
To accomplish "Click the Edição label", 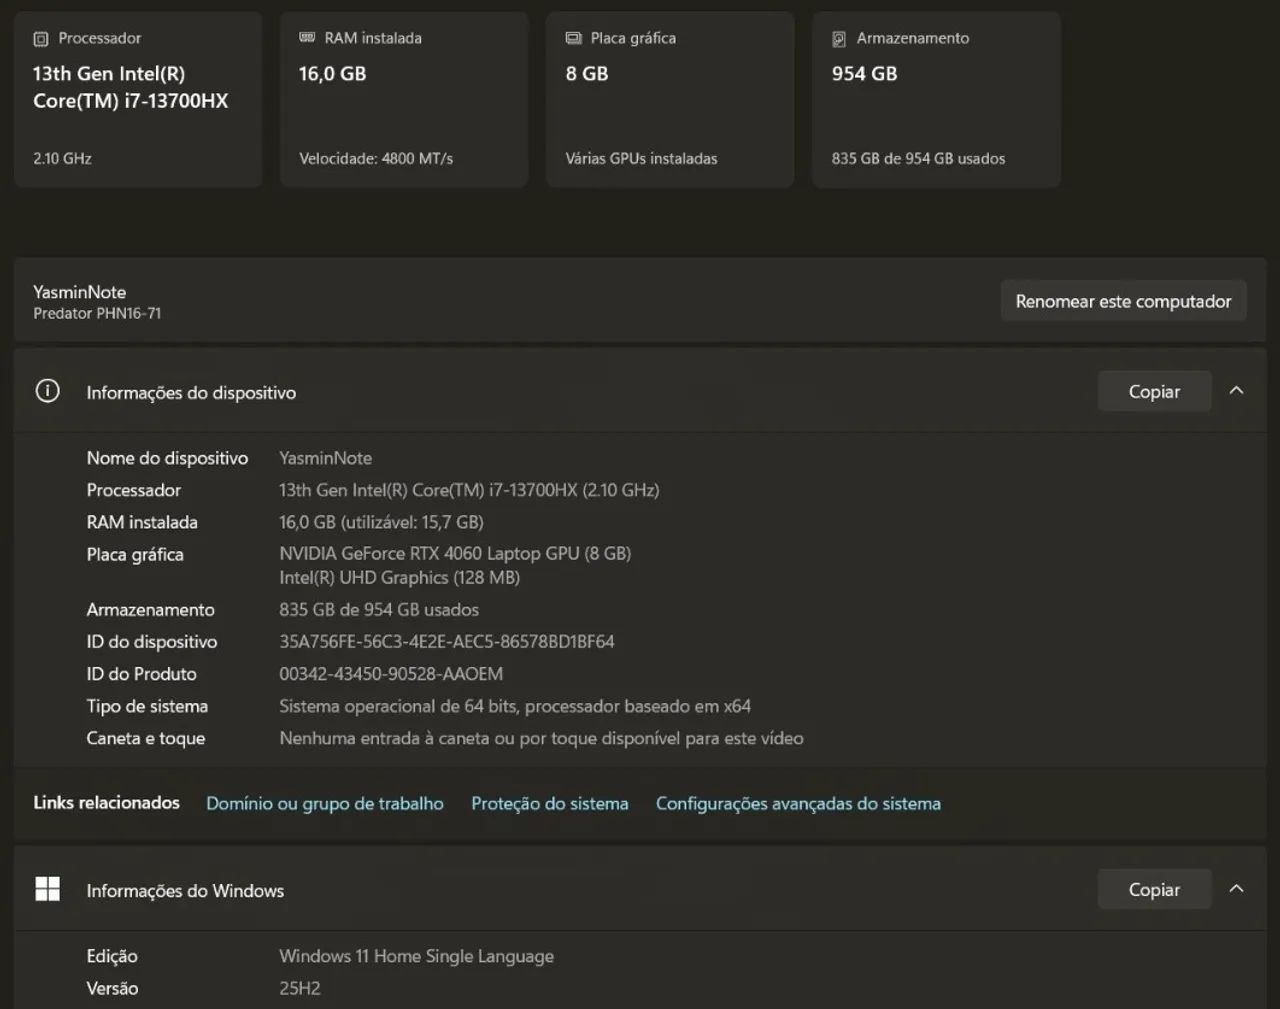I will pos(112,956).
